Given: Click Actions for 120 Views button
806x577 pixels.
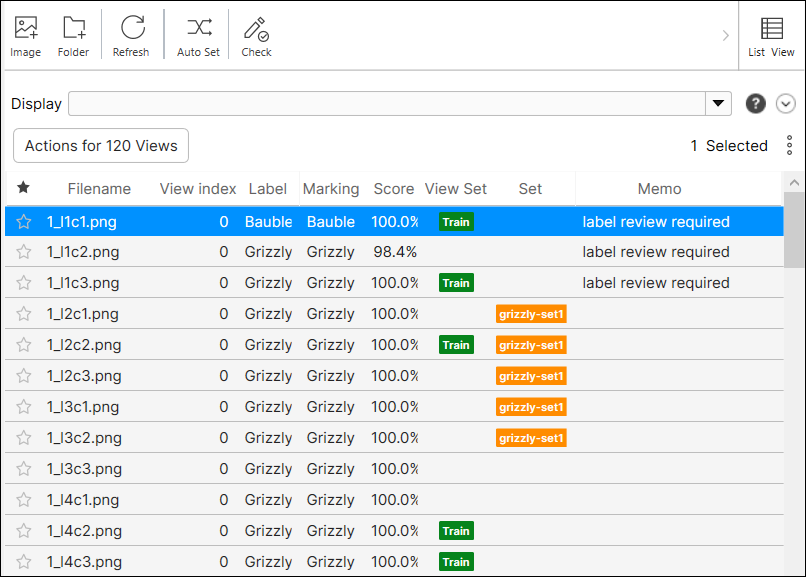Looking at the screenshot, I should tap(101, 146).
